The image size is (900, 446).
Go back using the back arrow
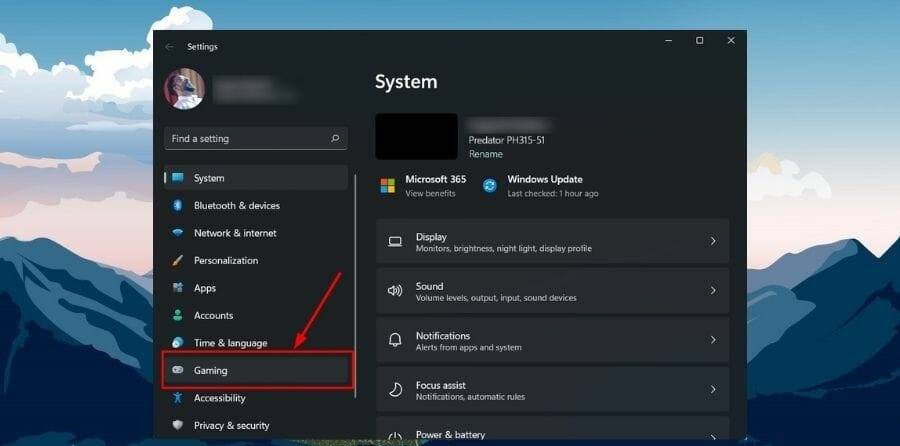(169, 47)
